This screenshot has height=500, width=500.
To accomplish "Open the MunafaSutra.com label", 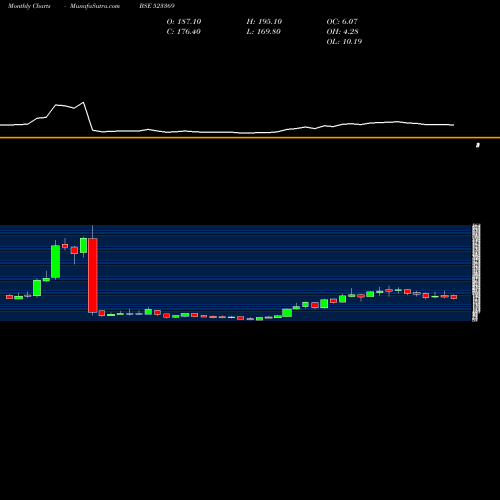I will 95,6.
